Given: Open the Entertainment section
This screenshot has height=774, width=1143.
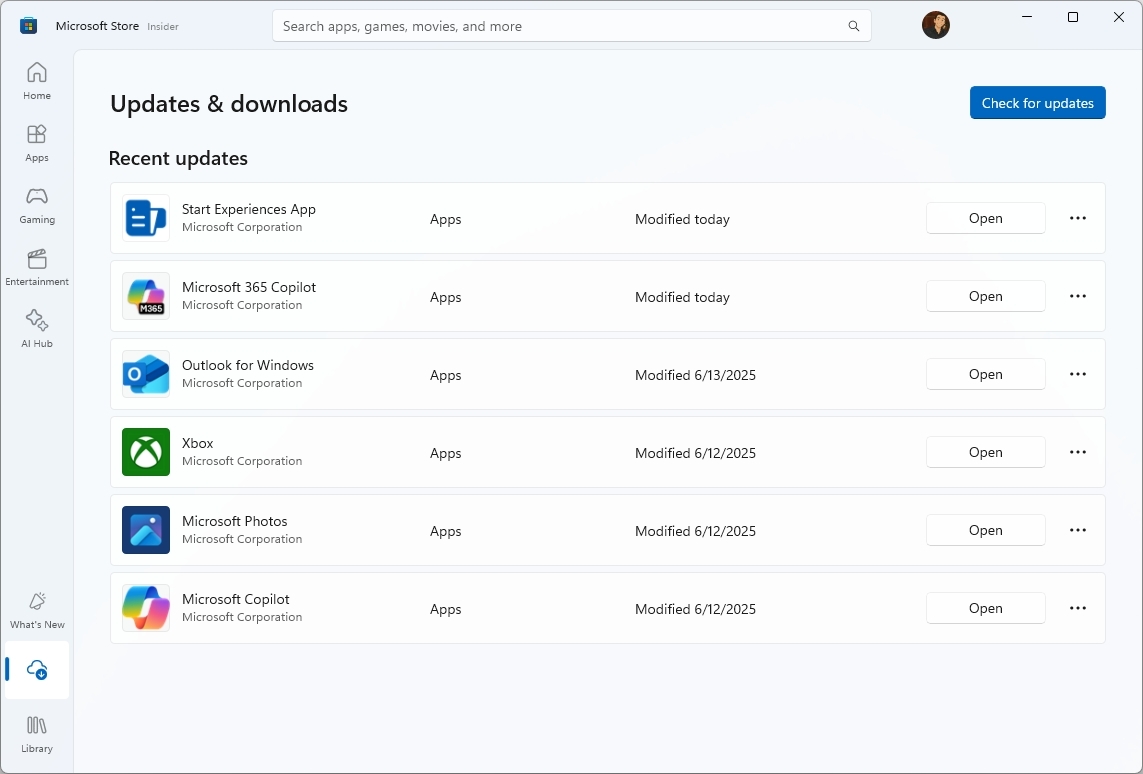Looking at the screenshot, I should [36, 266].
